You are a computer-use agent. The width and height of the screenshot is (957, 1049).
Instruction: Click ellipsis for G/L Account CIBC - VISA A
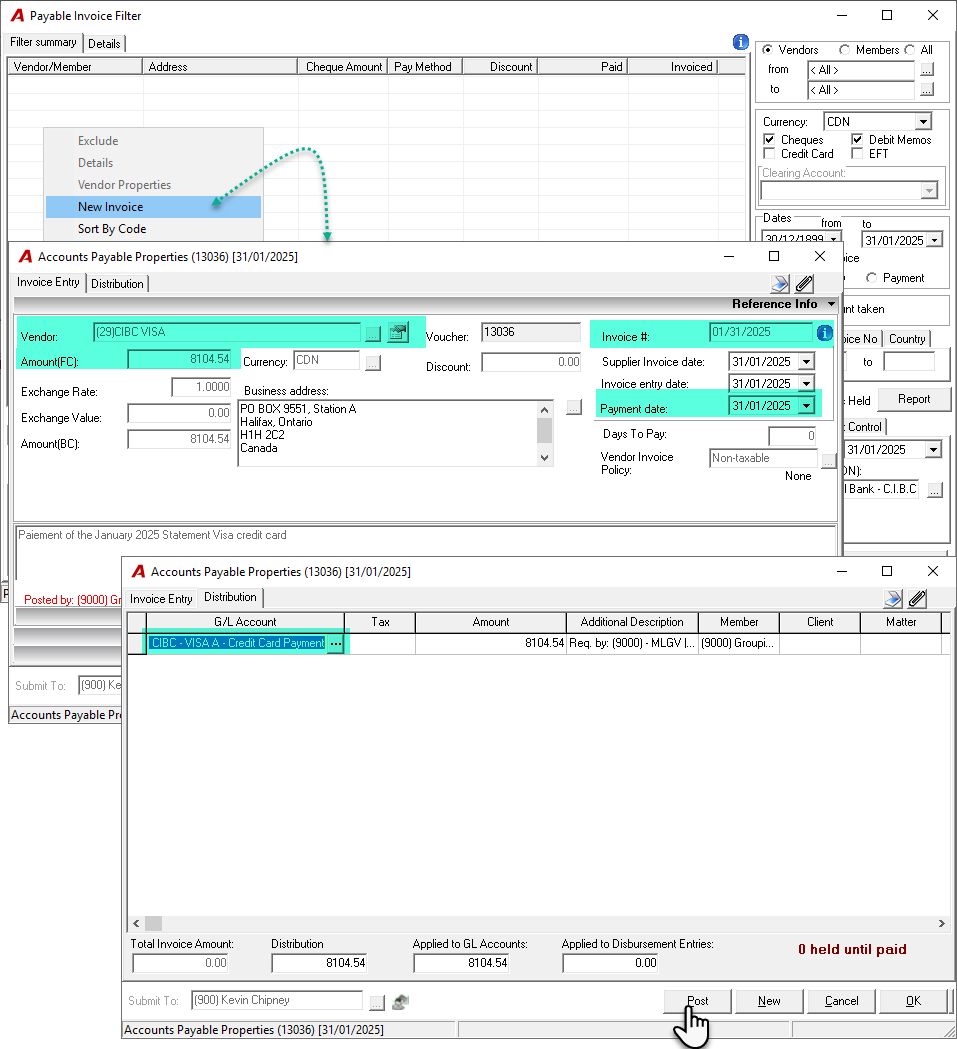tap(336, 644)
